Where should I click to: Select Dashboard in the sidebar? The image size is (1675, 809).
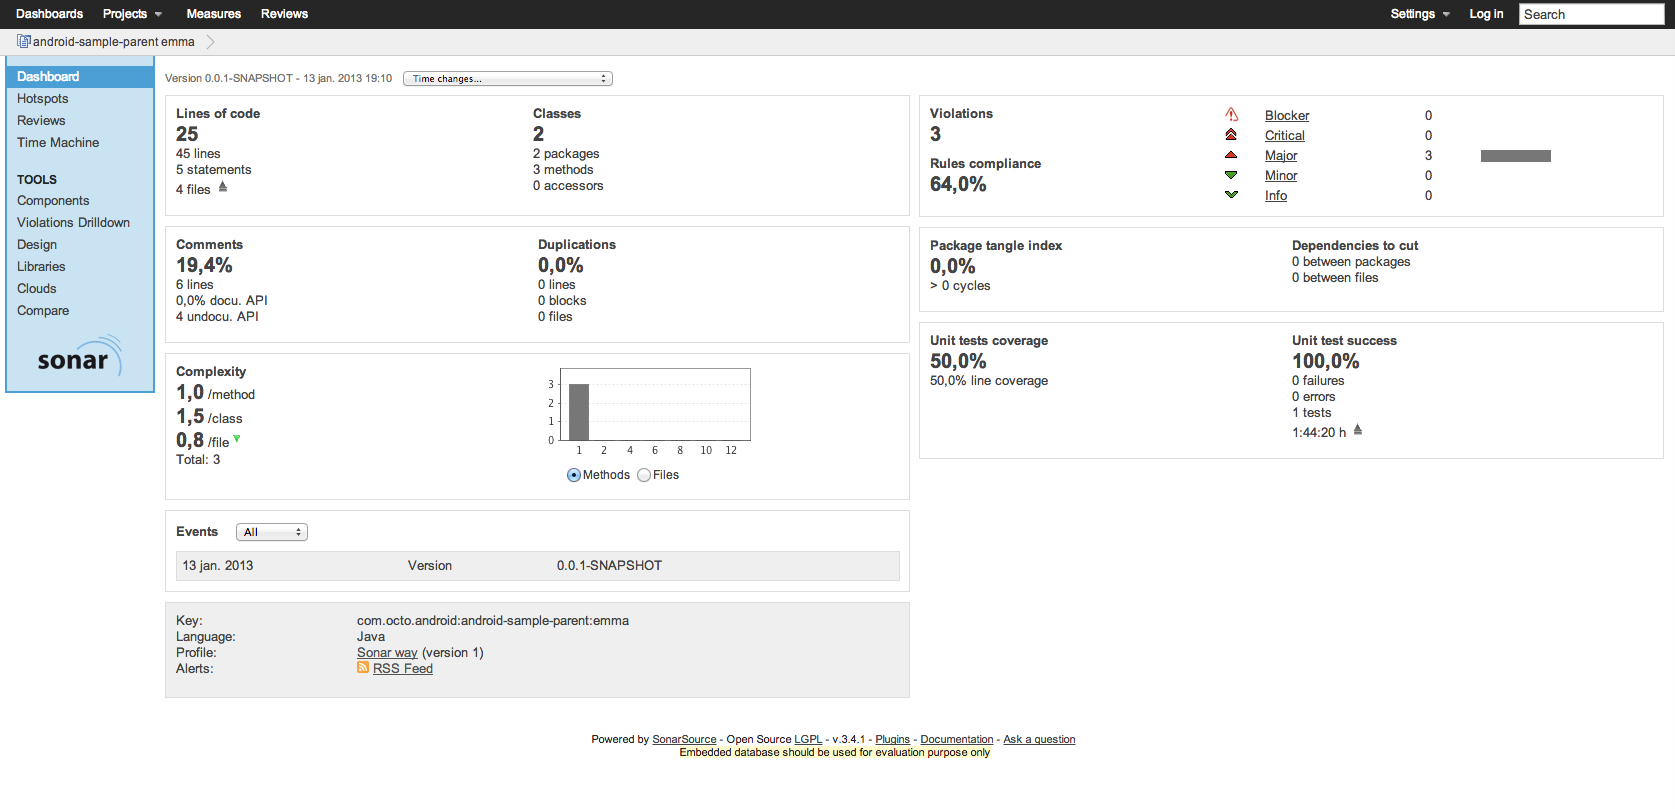(80, 77)
